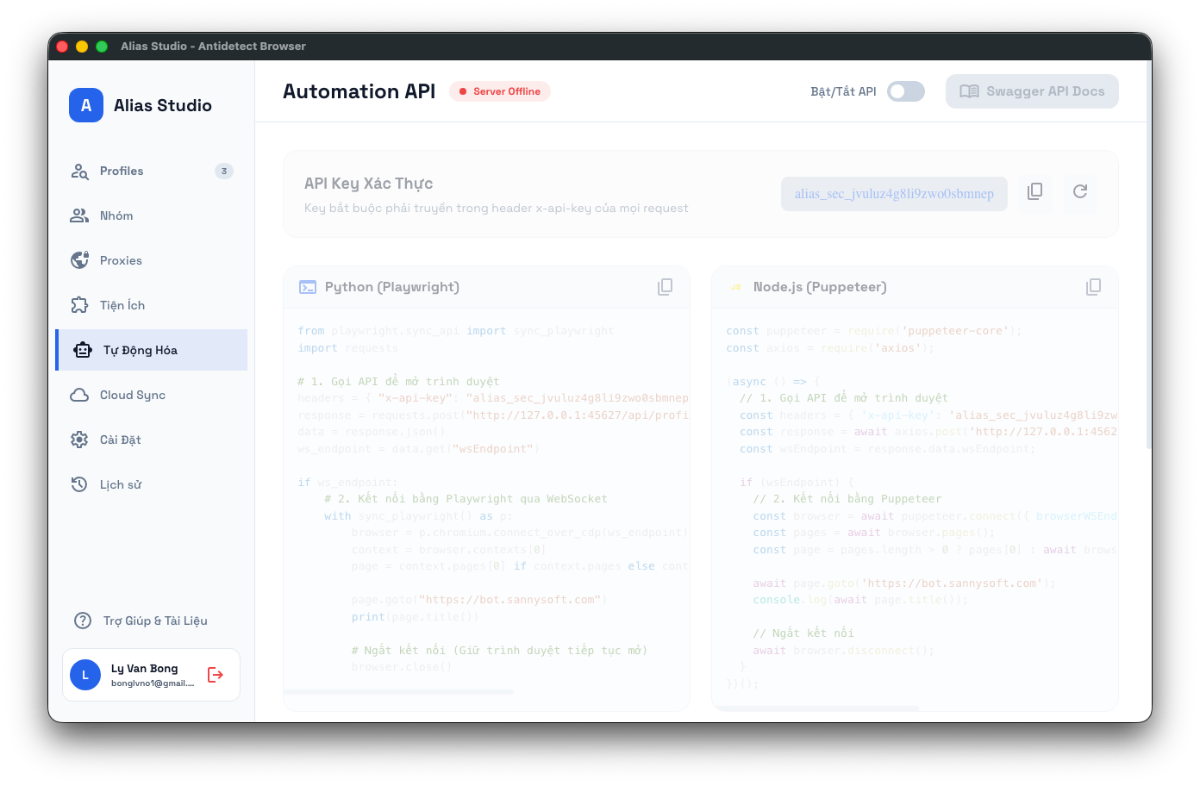1200x786 pixels.
Task: Click the API key text field
Action: pyautogui.click(x=894, y=193)
